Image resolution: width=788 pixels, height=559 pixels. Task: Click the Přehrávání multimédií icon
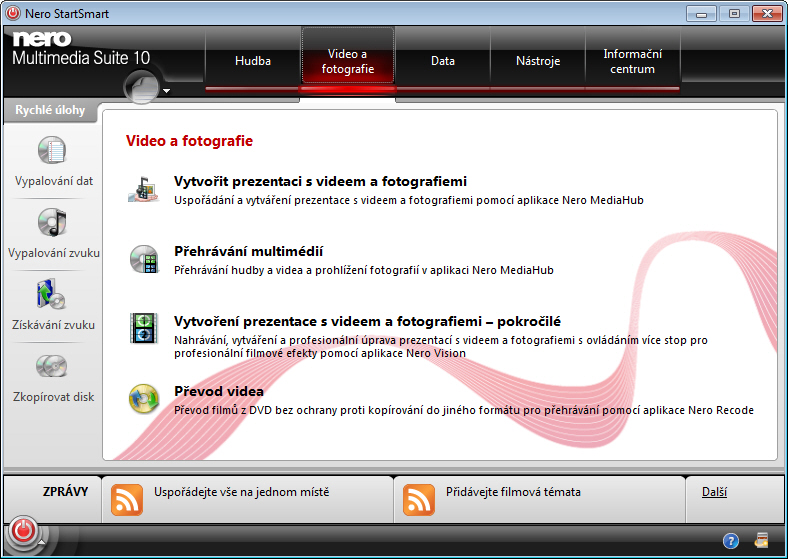[143, 259]
